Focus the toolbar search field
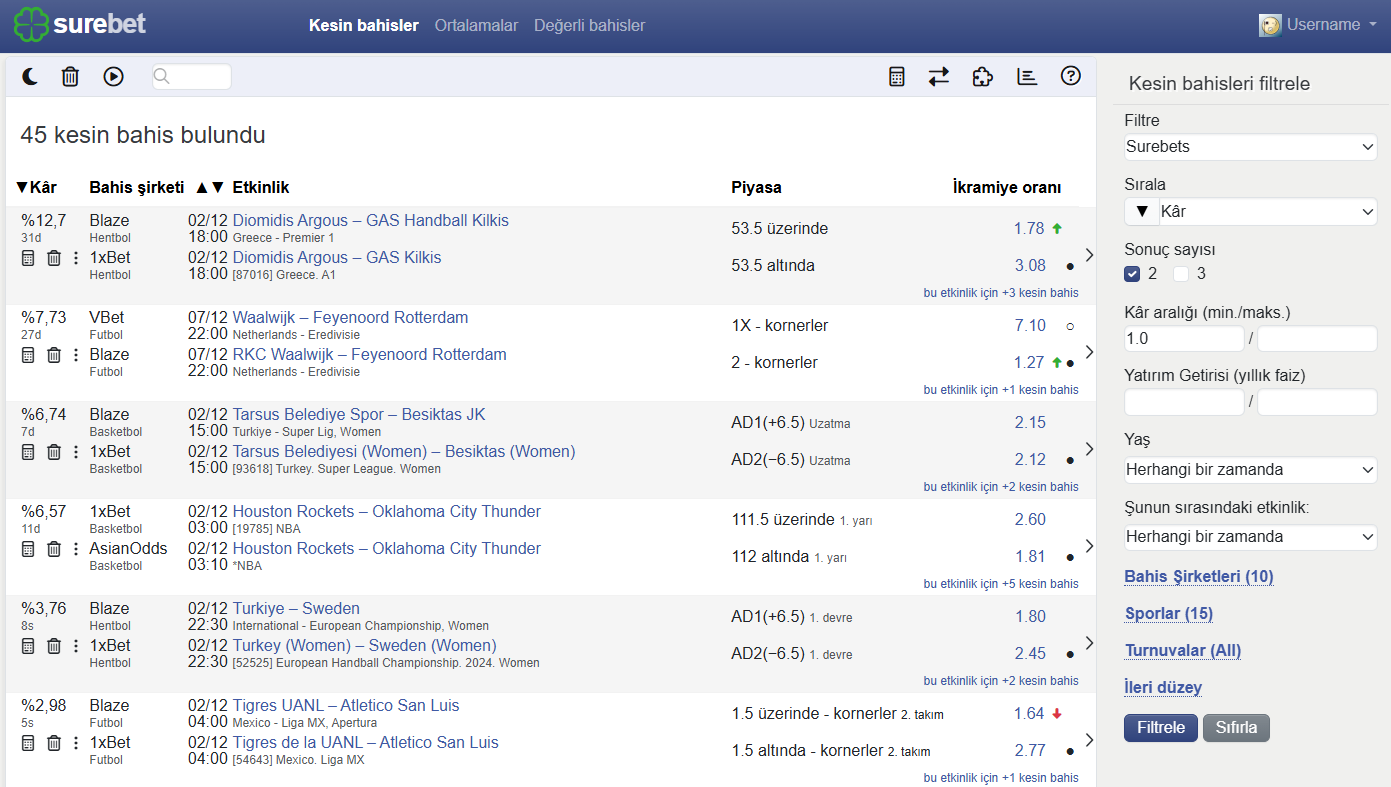 [x=192, y=77]
